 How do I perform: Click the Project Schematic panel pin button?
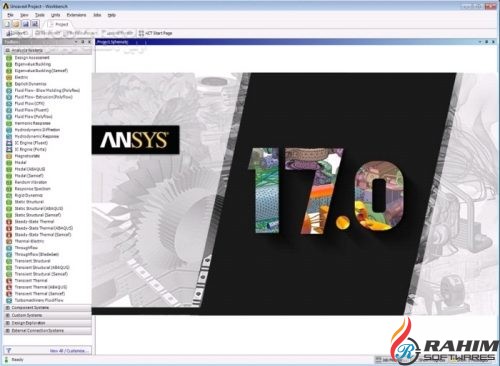486,42
